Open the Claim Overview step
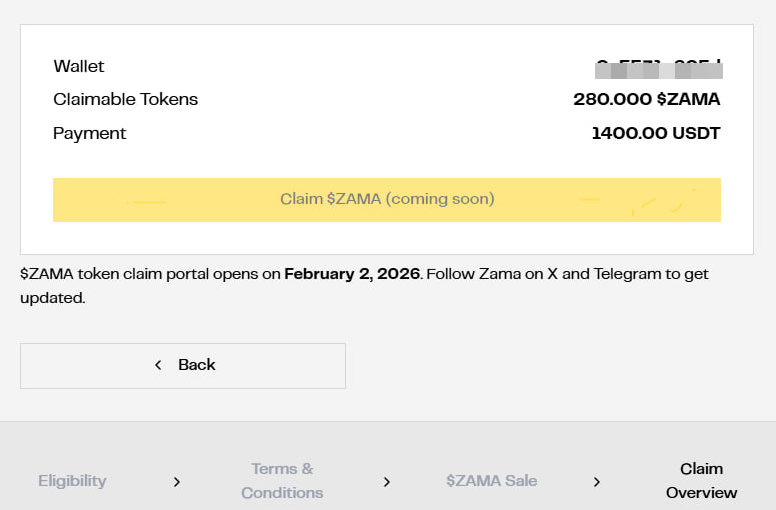Image resolution: width=776 pixels, height=510 pixels. (x=701, y=481)
